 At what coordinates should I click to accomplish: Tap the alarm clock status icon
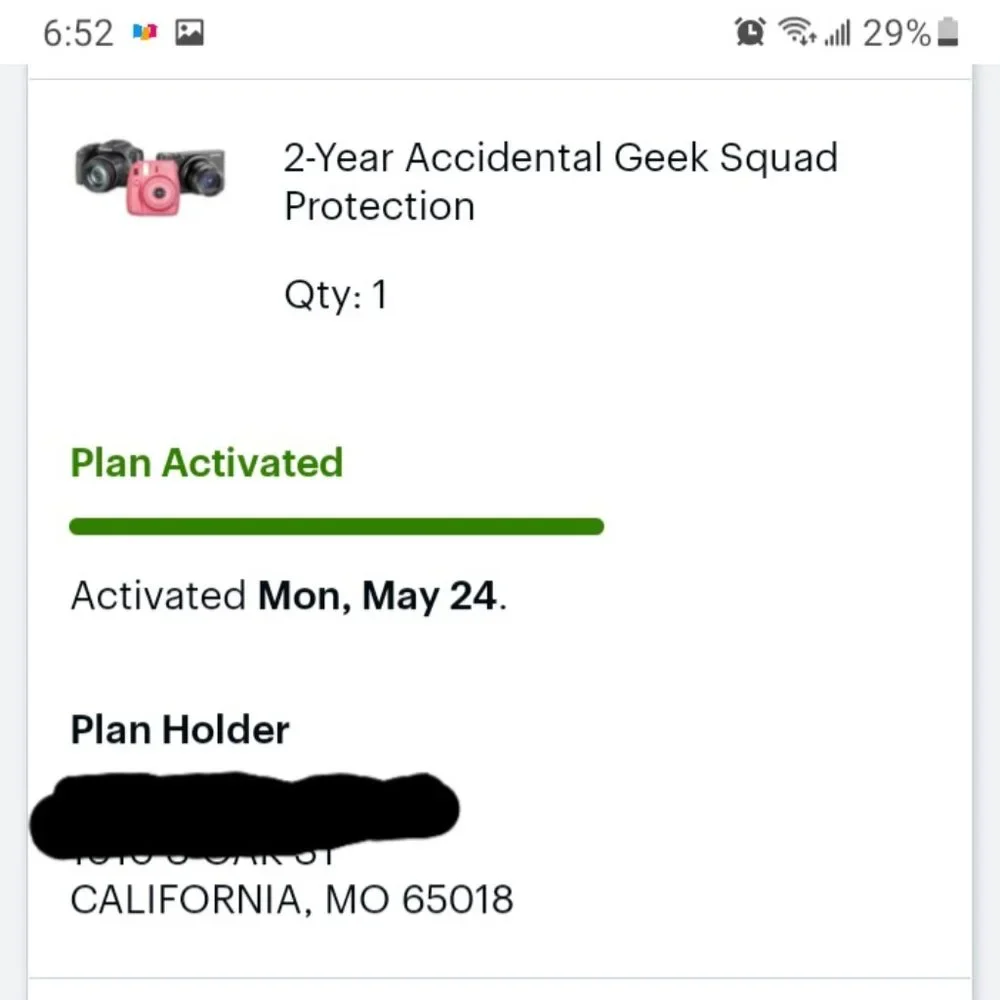tap(750, 31)
